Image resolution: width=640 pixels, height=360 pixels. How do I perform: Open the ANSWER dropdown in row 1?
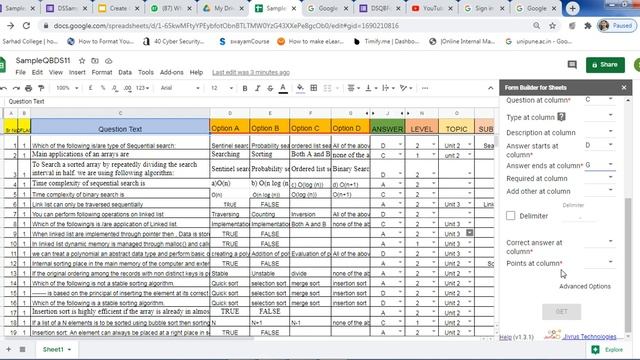point(400,145)
